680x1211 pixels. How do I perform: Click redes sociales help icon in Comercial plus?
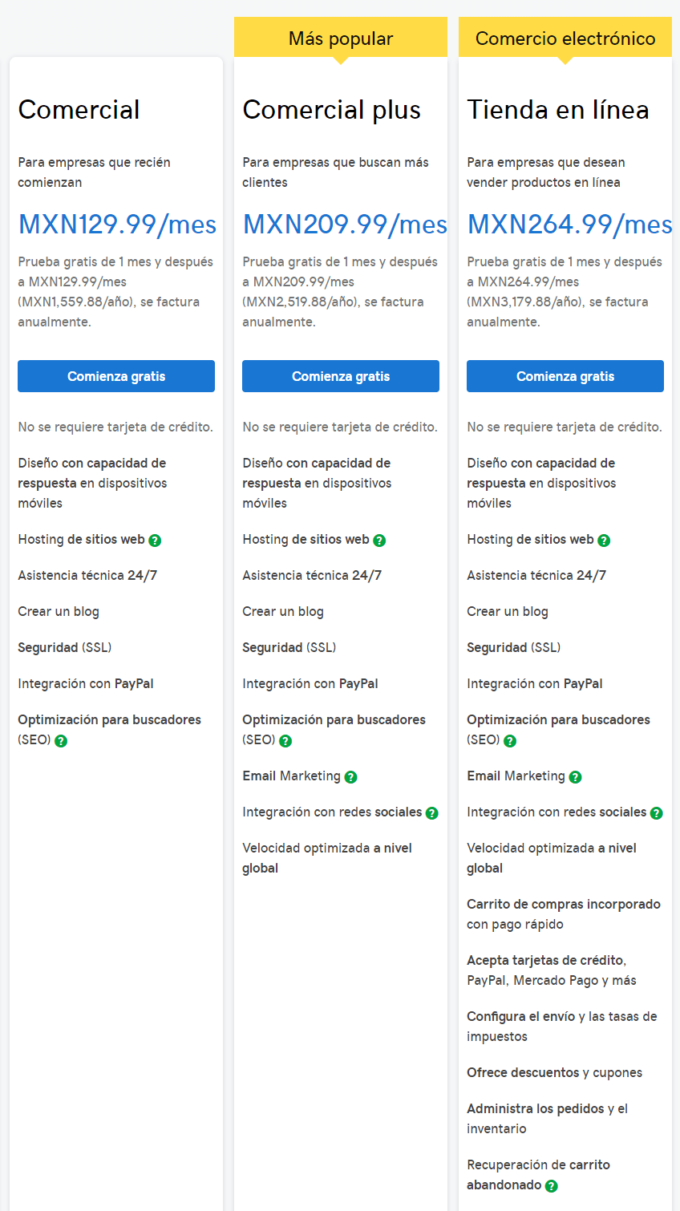click(x=432, y=813)
